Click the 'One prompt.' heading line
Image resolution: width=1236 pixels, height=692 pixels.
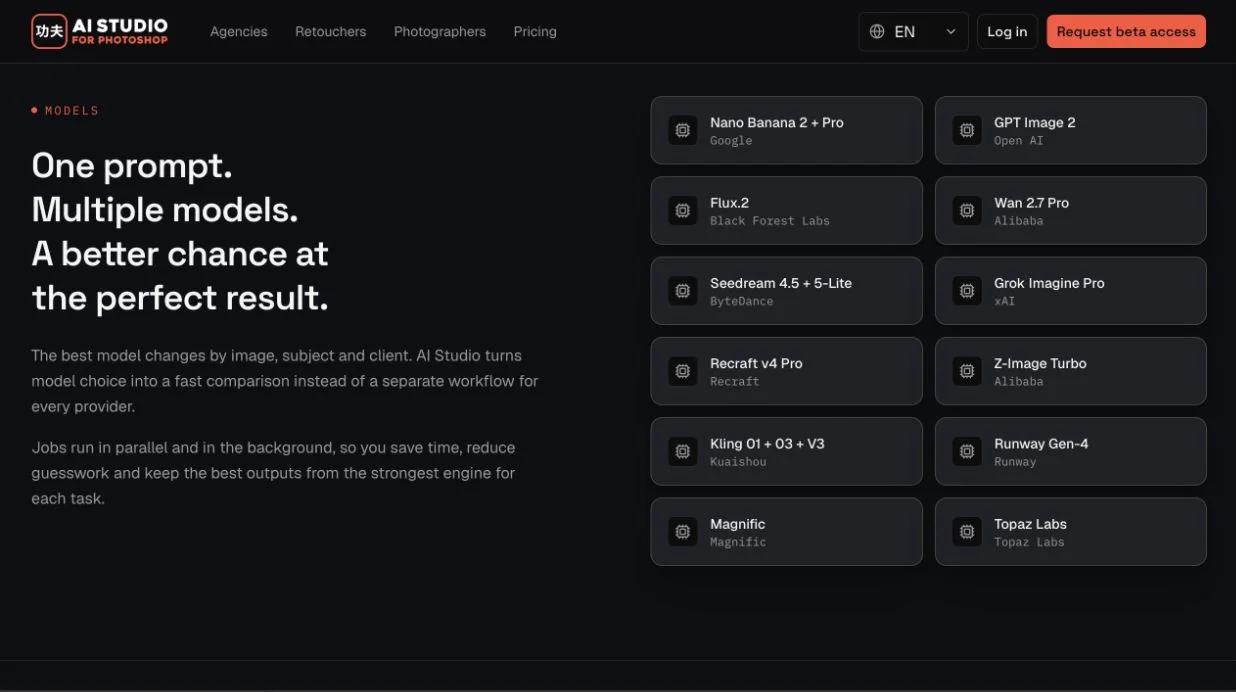point(132,166)
